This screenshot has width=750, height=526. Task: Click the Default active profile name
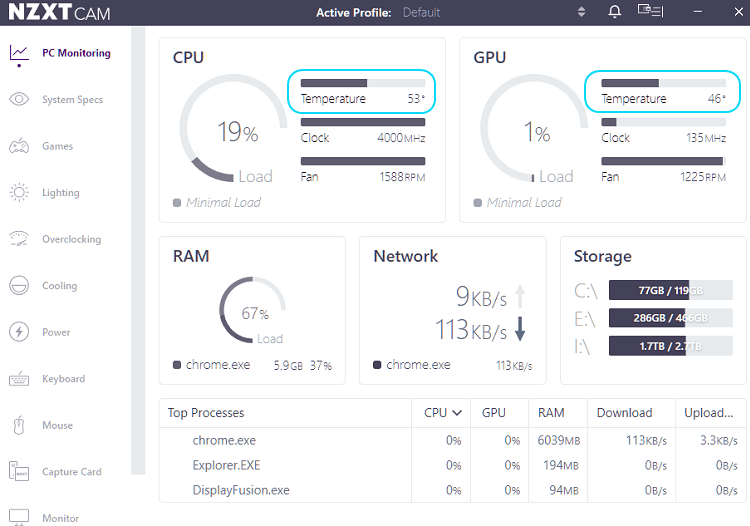click(421, 12)
